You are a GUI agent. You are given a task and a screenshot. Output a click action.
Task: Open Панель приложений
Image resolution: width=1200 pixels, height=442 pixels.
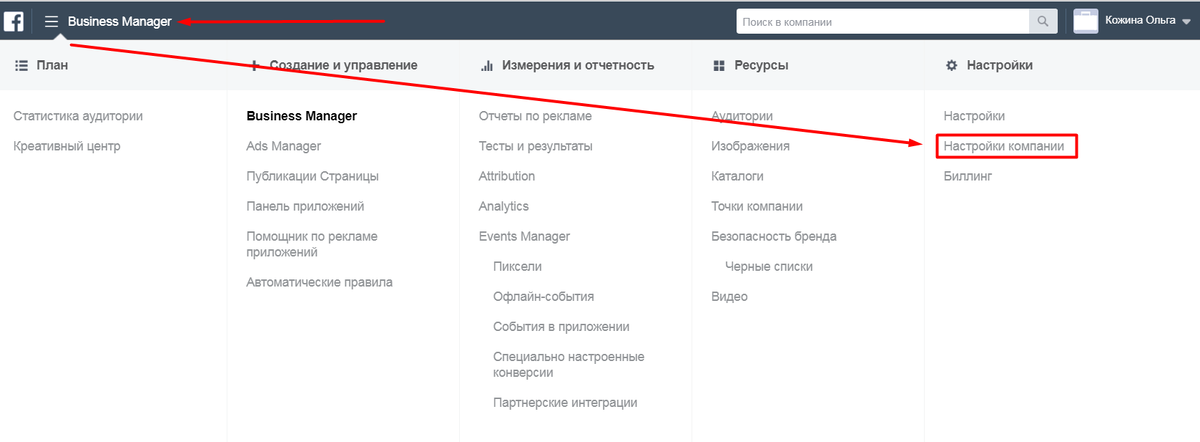point(305,206)
